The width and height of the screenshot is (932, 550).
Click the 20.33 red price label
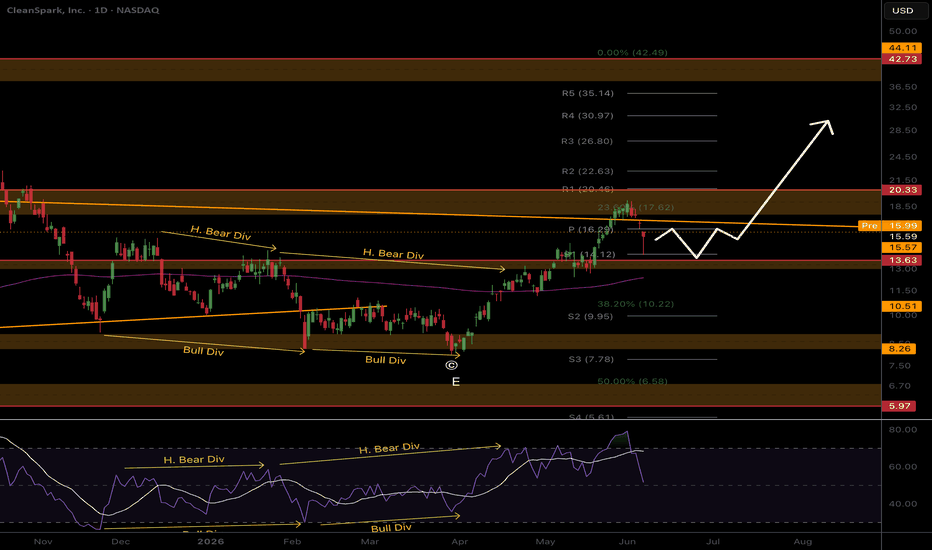(902, 190)
